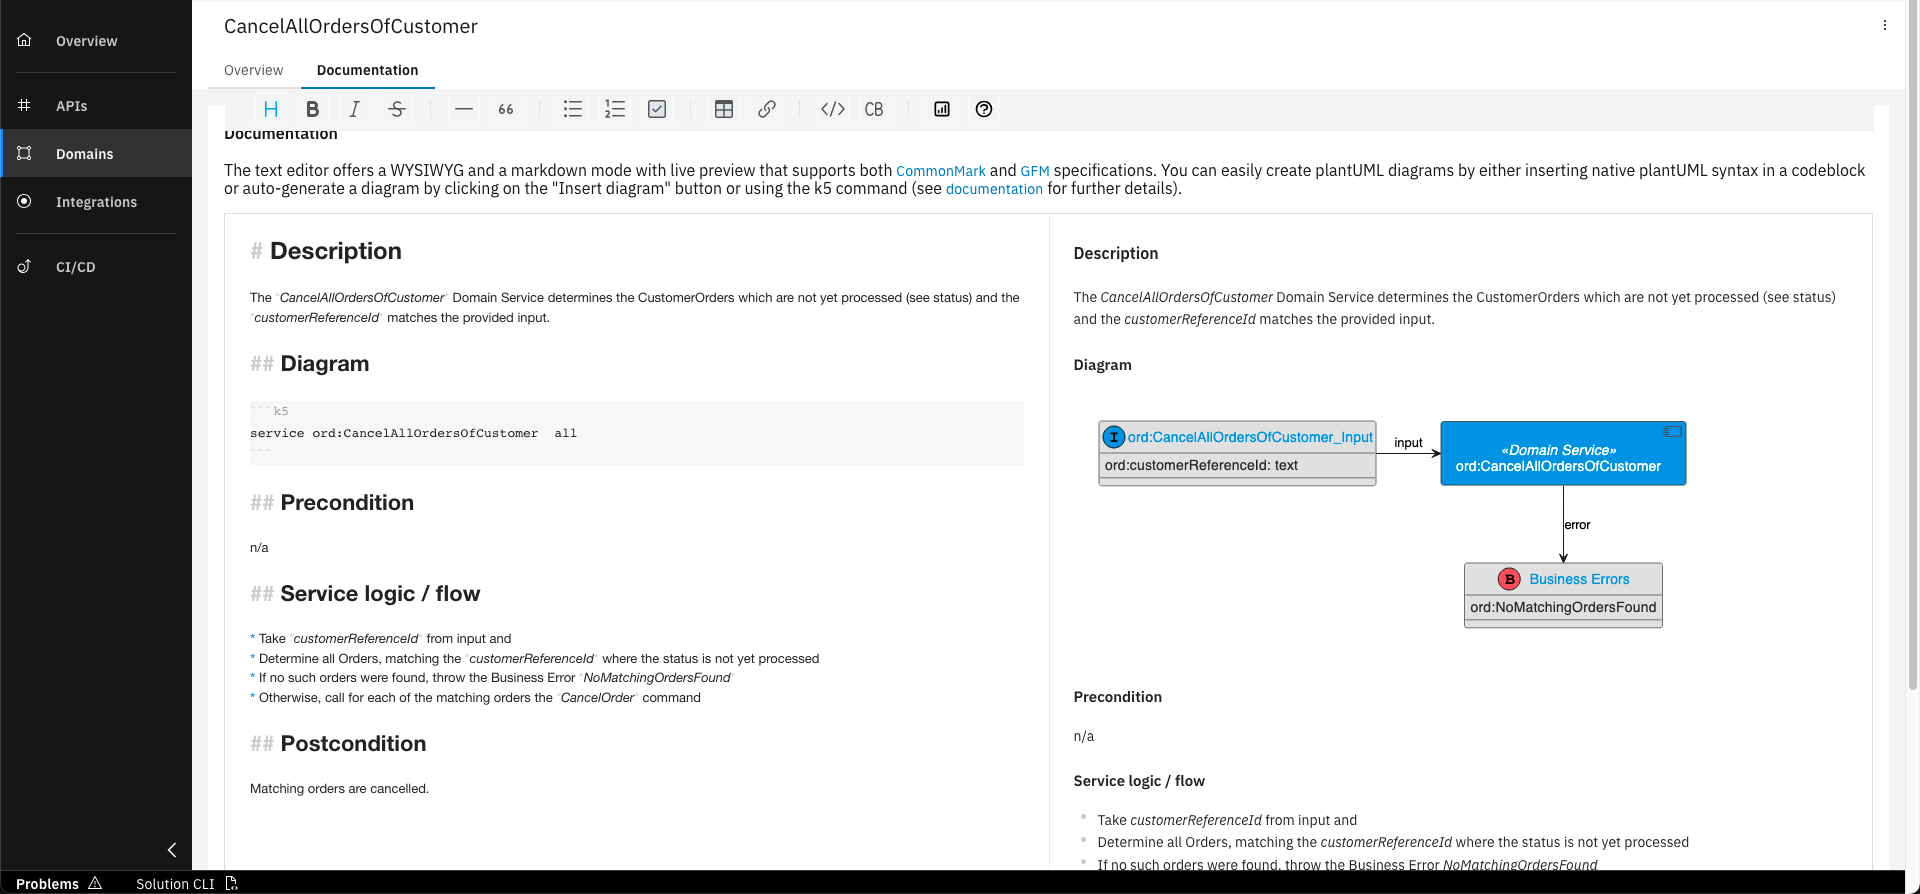Toggle bold formatting

tap(312, 109)
